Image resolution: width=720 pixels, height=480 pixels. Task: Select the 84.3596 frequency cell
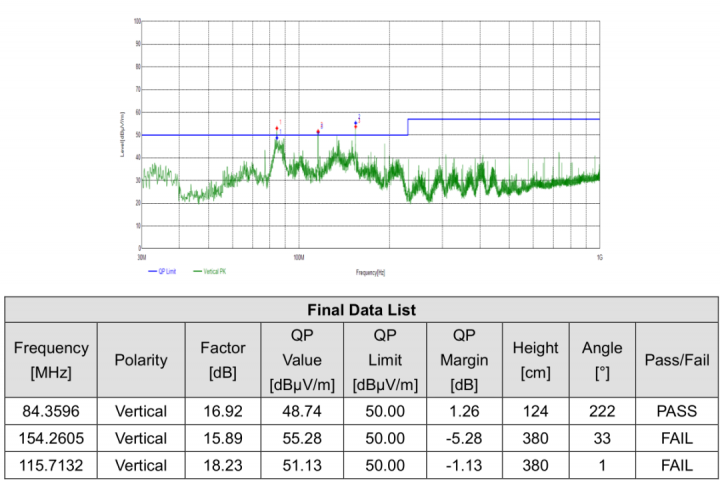tap(51, 410)
